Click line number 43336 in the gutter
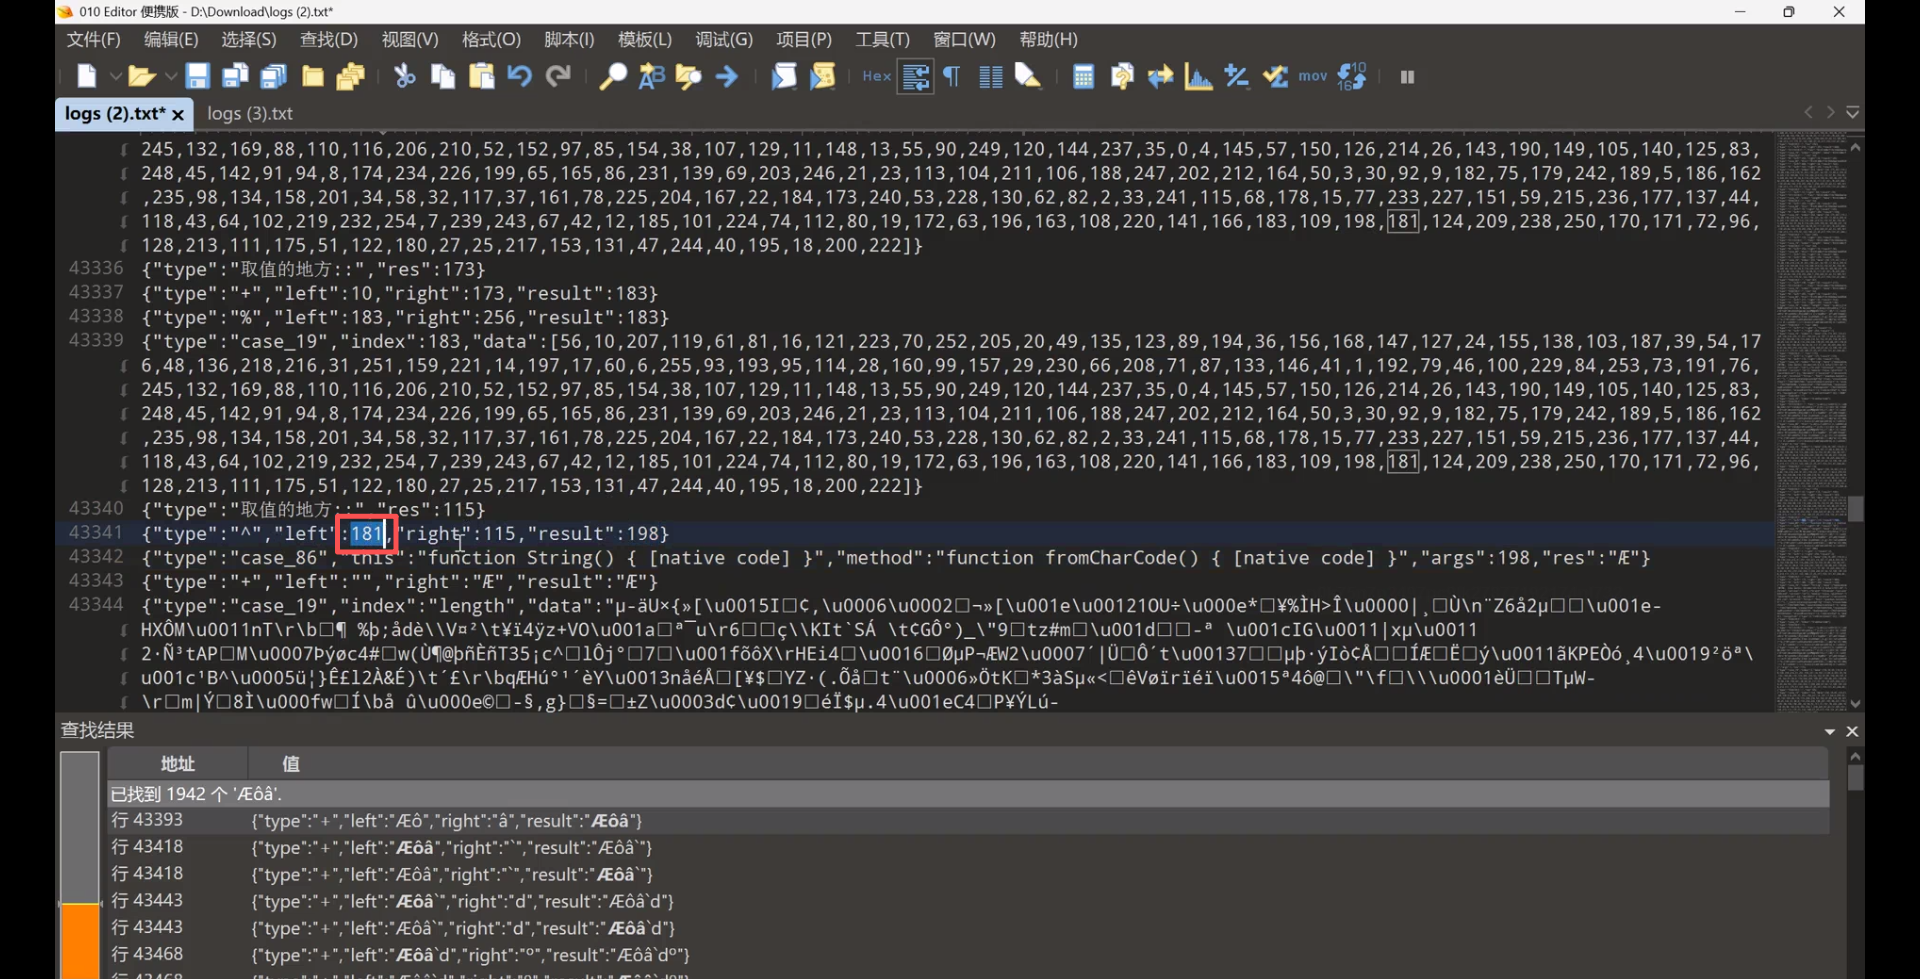Viewport: 1920px width, 979px height. (96, 268)
